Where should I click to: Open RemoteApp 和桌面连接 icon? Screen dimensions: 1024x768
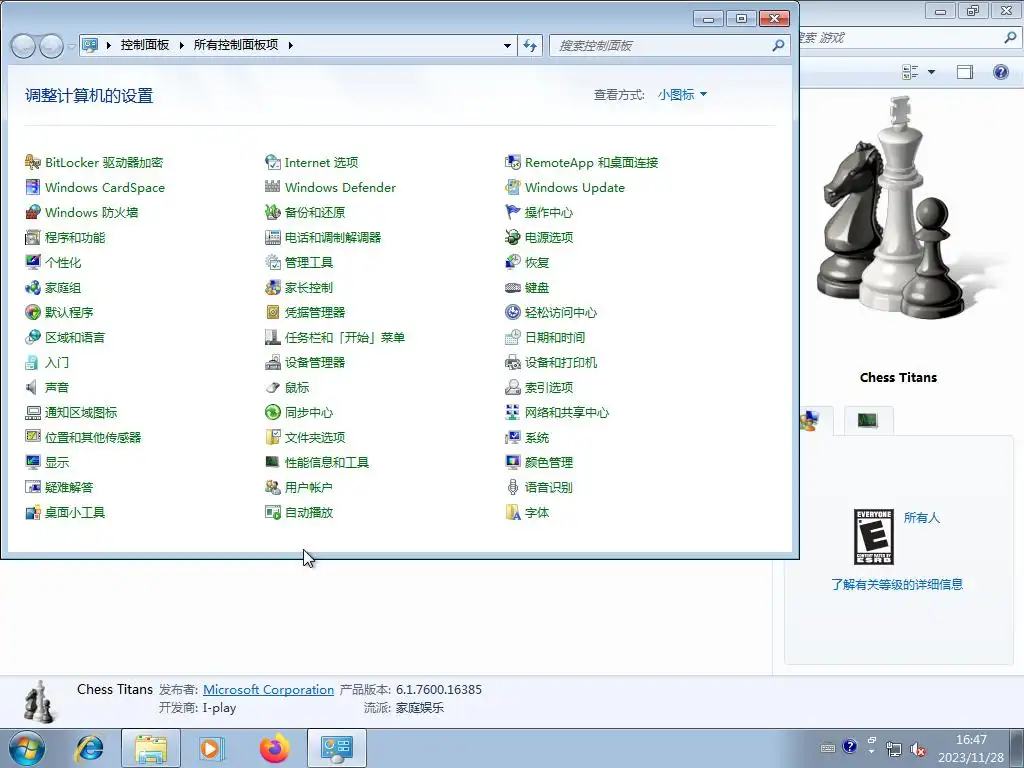pyautogui.click(x=513, y=162)
